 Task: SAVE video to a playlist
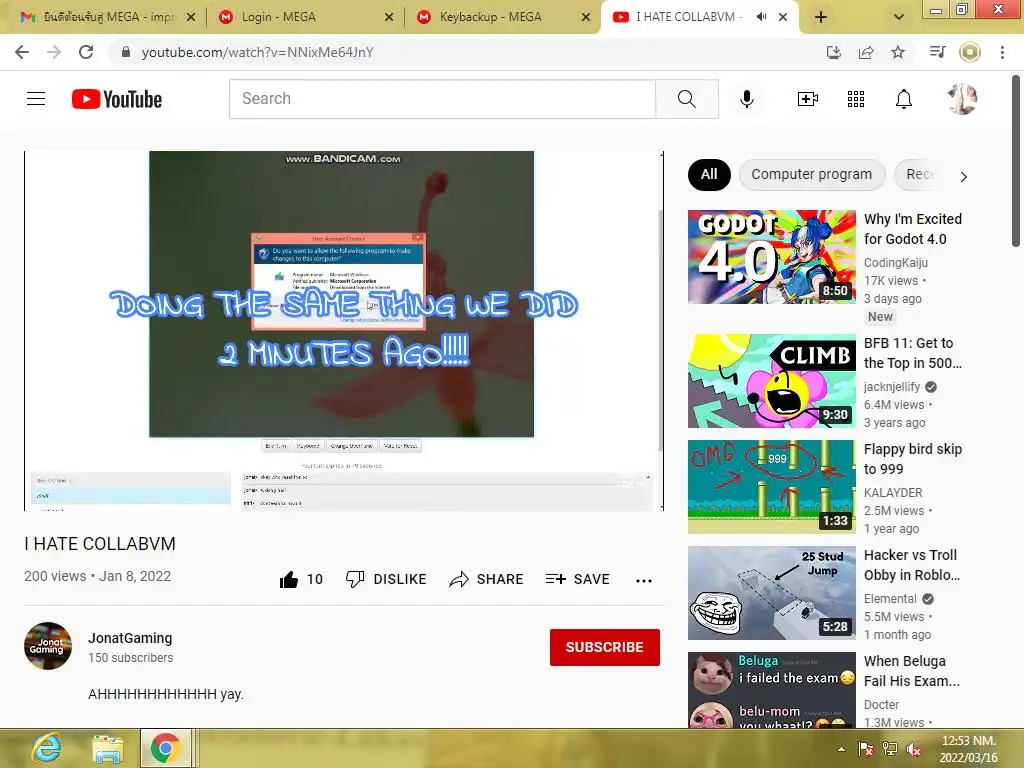coord(578,579)
